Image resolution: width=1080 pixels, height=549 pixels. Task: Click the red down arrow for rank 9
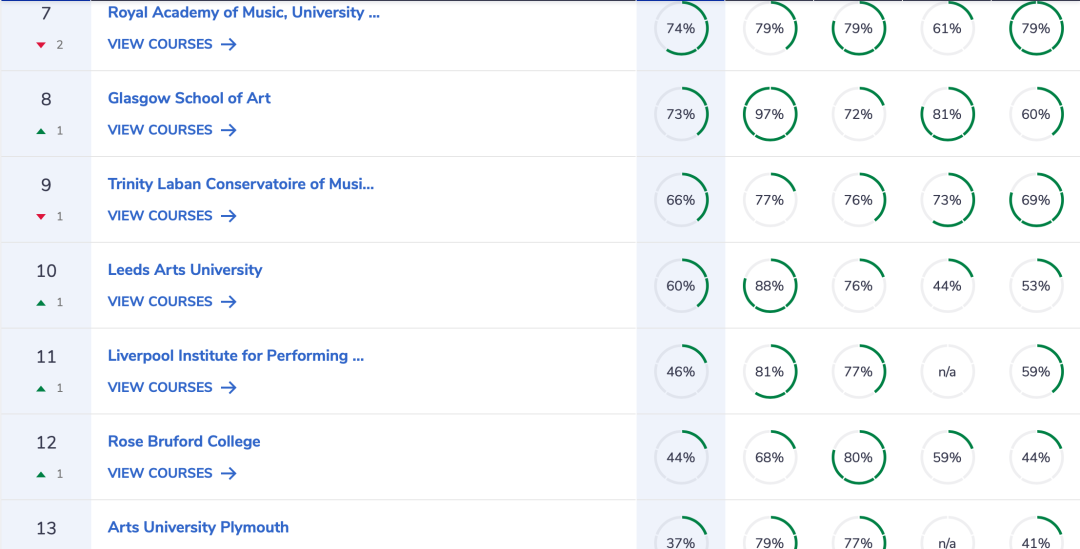[41, 216]
